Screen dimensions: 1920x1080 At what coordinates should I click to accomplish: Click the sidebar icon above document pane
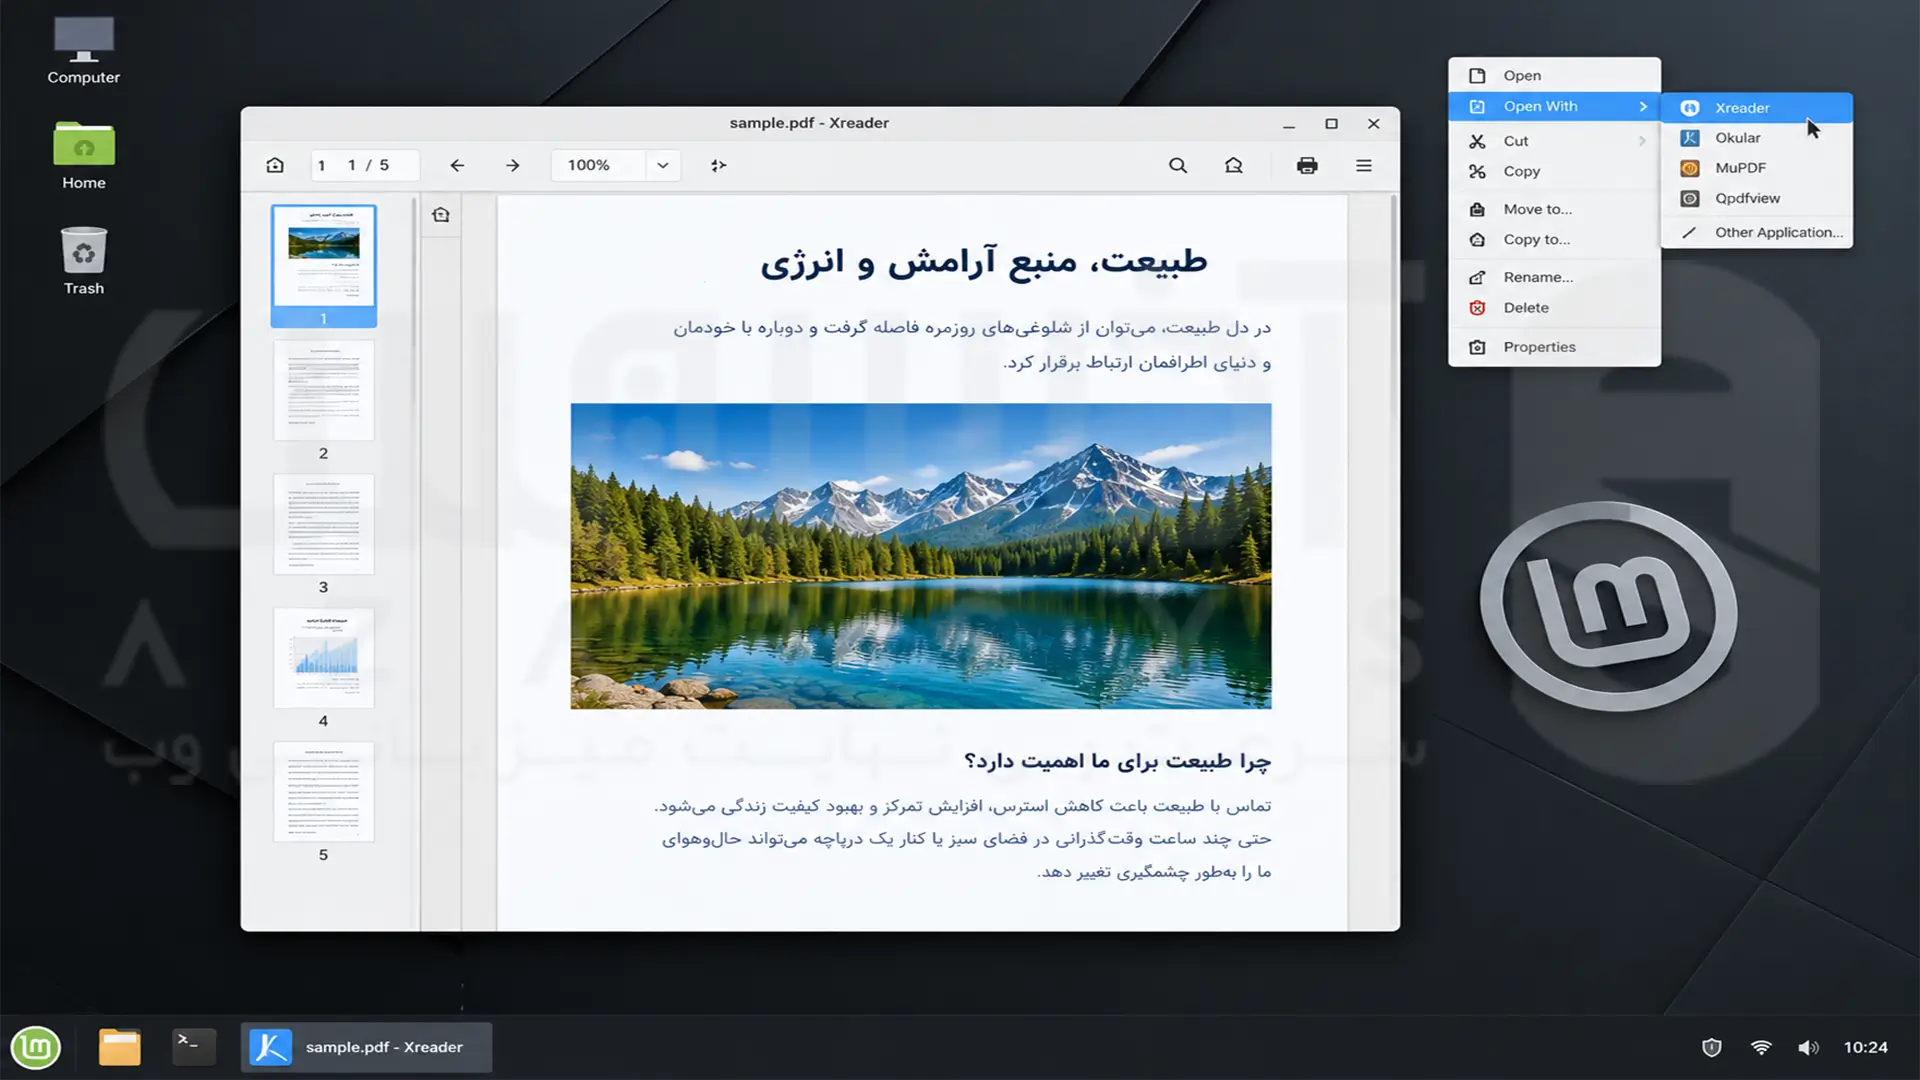[x=441, y=215]
